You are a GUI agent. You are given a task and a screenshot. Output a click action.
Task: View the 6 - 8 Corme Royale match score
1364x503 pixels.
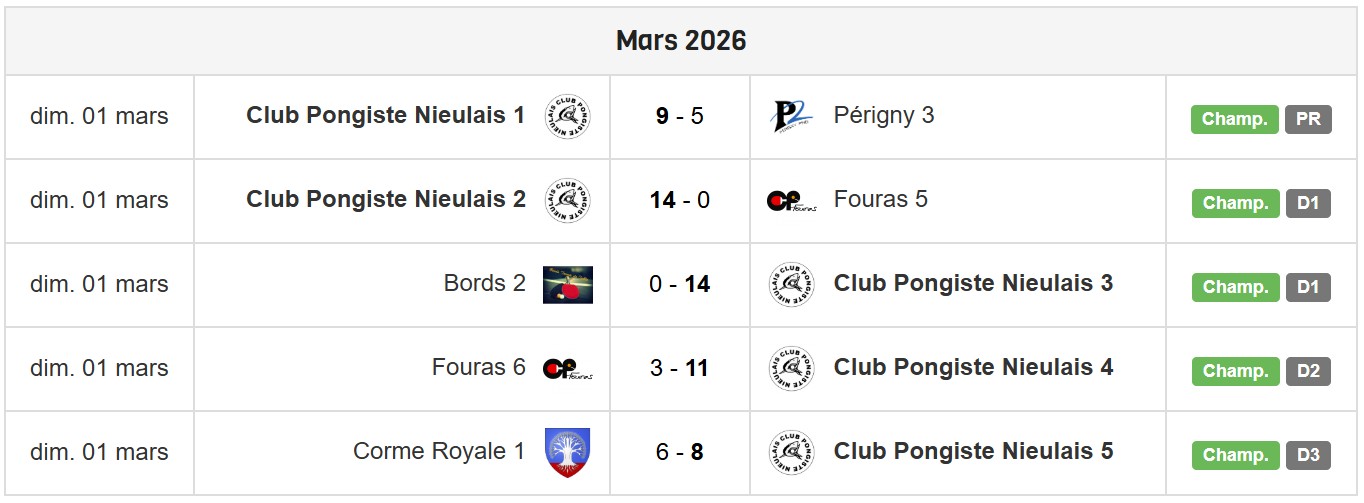click(x=680, y=452)
